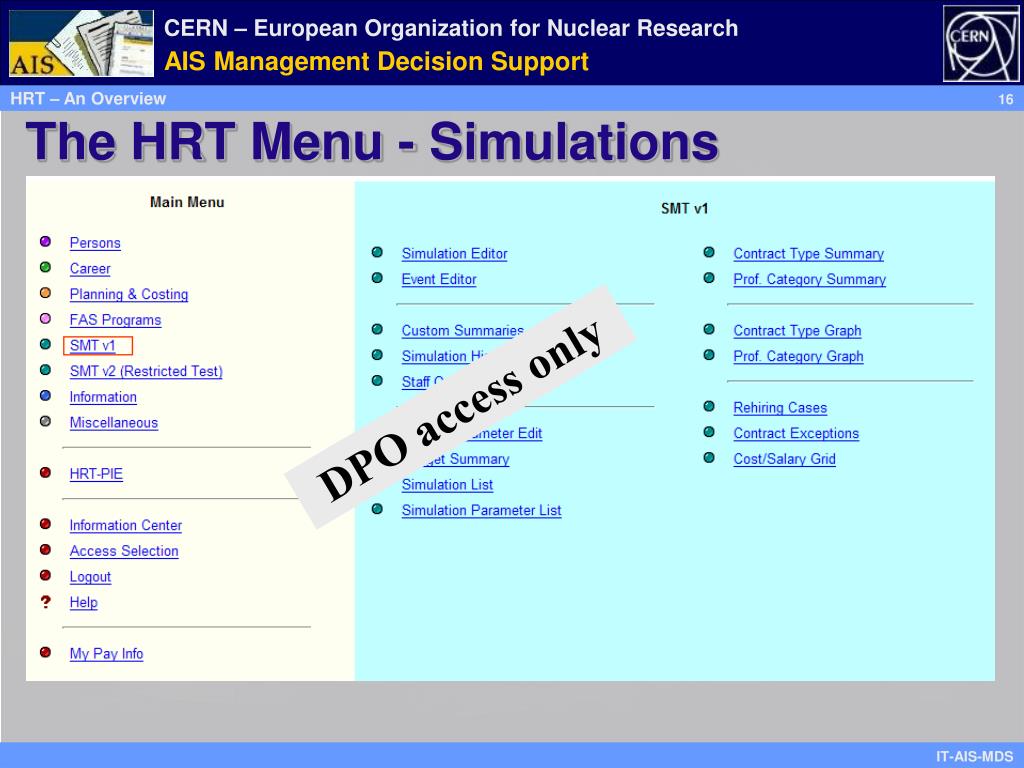Click the bullet beside Simulation Editor
The image size is (1024, 768).
(x=377, y=252)
